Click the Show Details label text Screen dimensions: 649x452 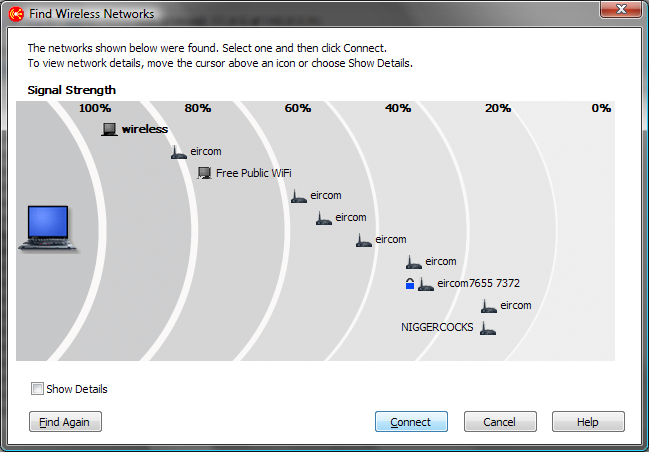[77, 389]
